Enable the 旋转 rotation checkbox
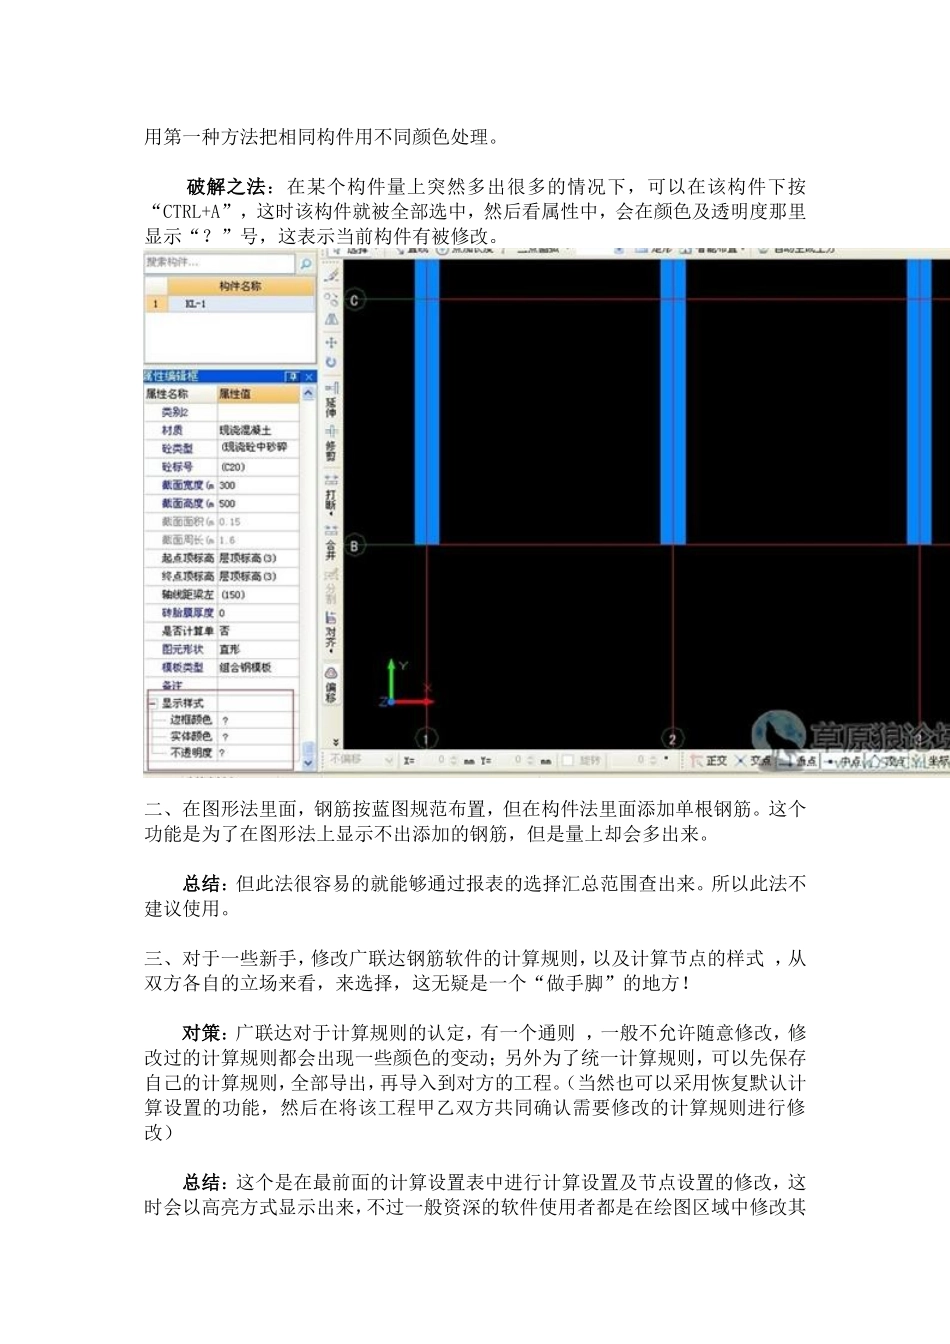 [568, 761]
